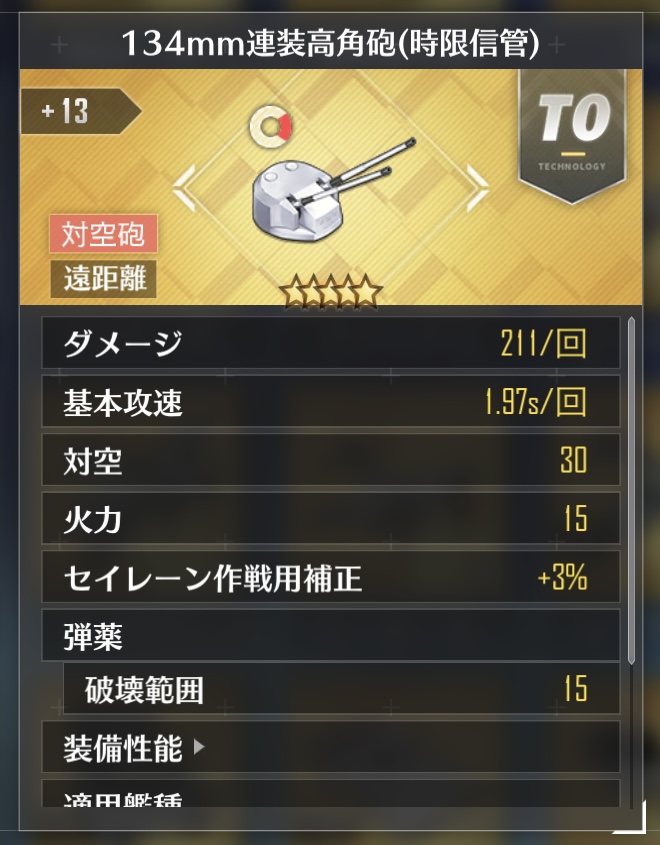This screenshot has height=845, width=660.
Task: Select the 対空 stat row
Action: pyautogui.click(x=331, y=460)
